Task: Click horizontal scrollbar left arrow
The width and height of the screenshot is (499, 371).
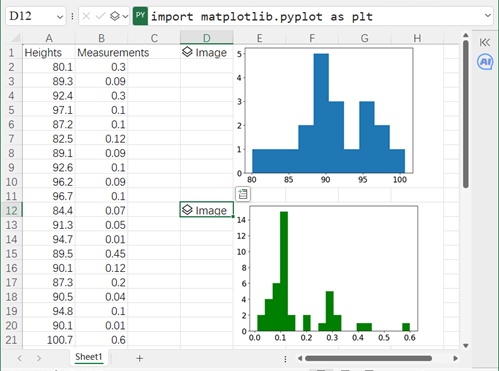Action: tap(300, 358)
